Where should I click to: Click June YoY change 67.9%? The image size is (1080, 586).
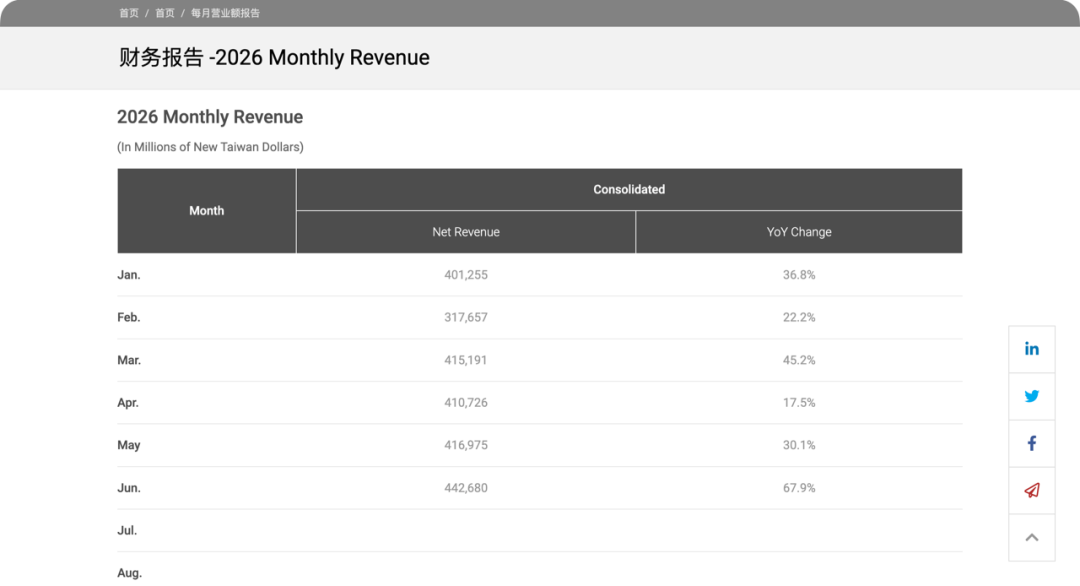click(799, 488)
